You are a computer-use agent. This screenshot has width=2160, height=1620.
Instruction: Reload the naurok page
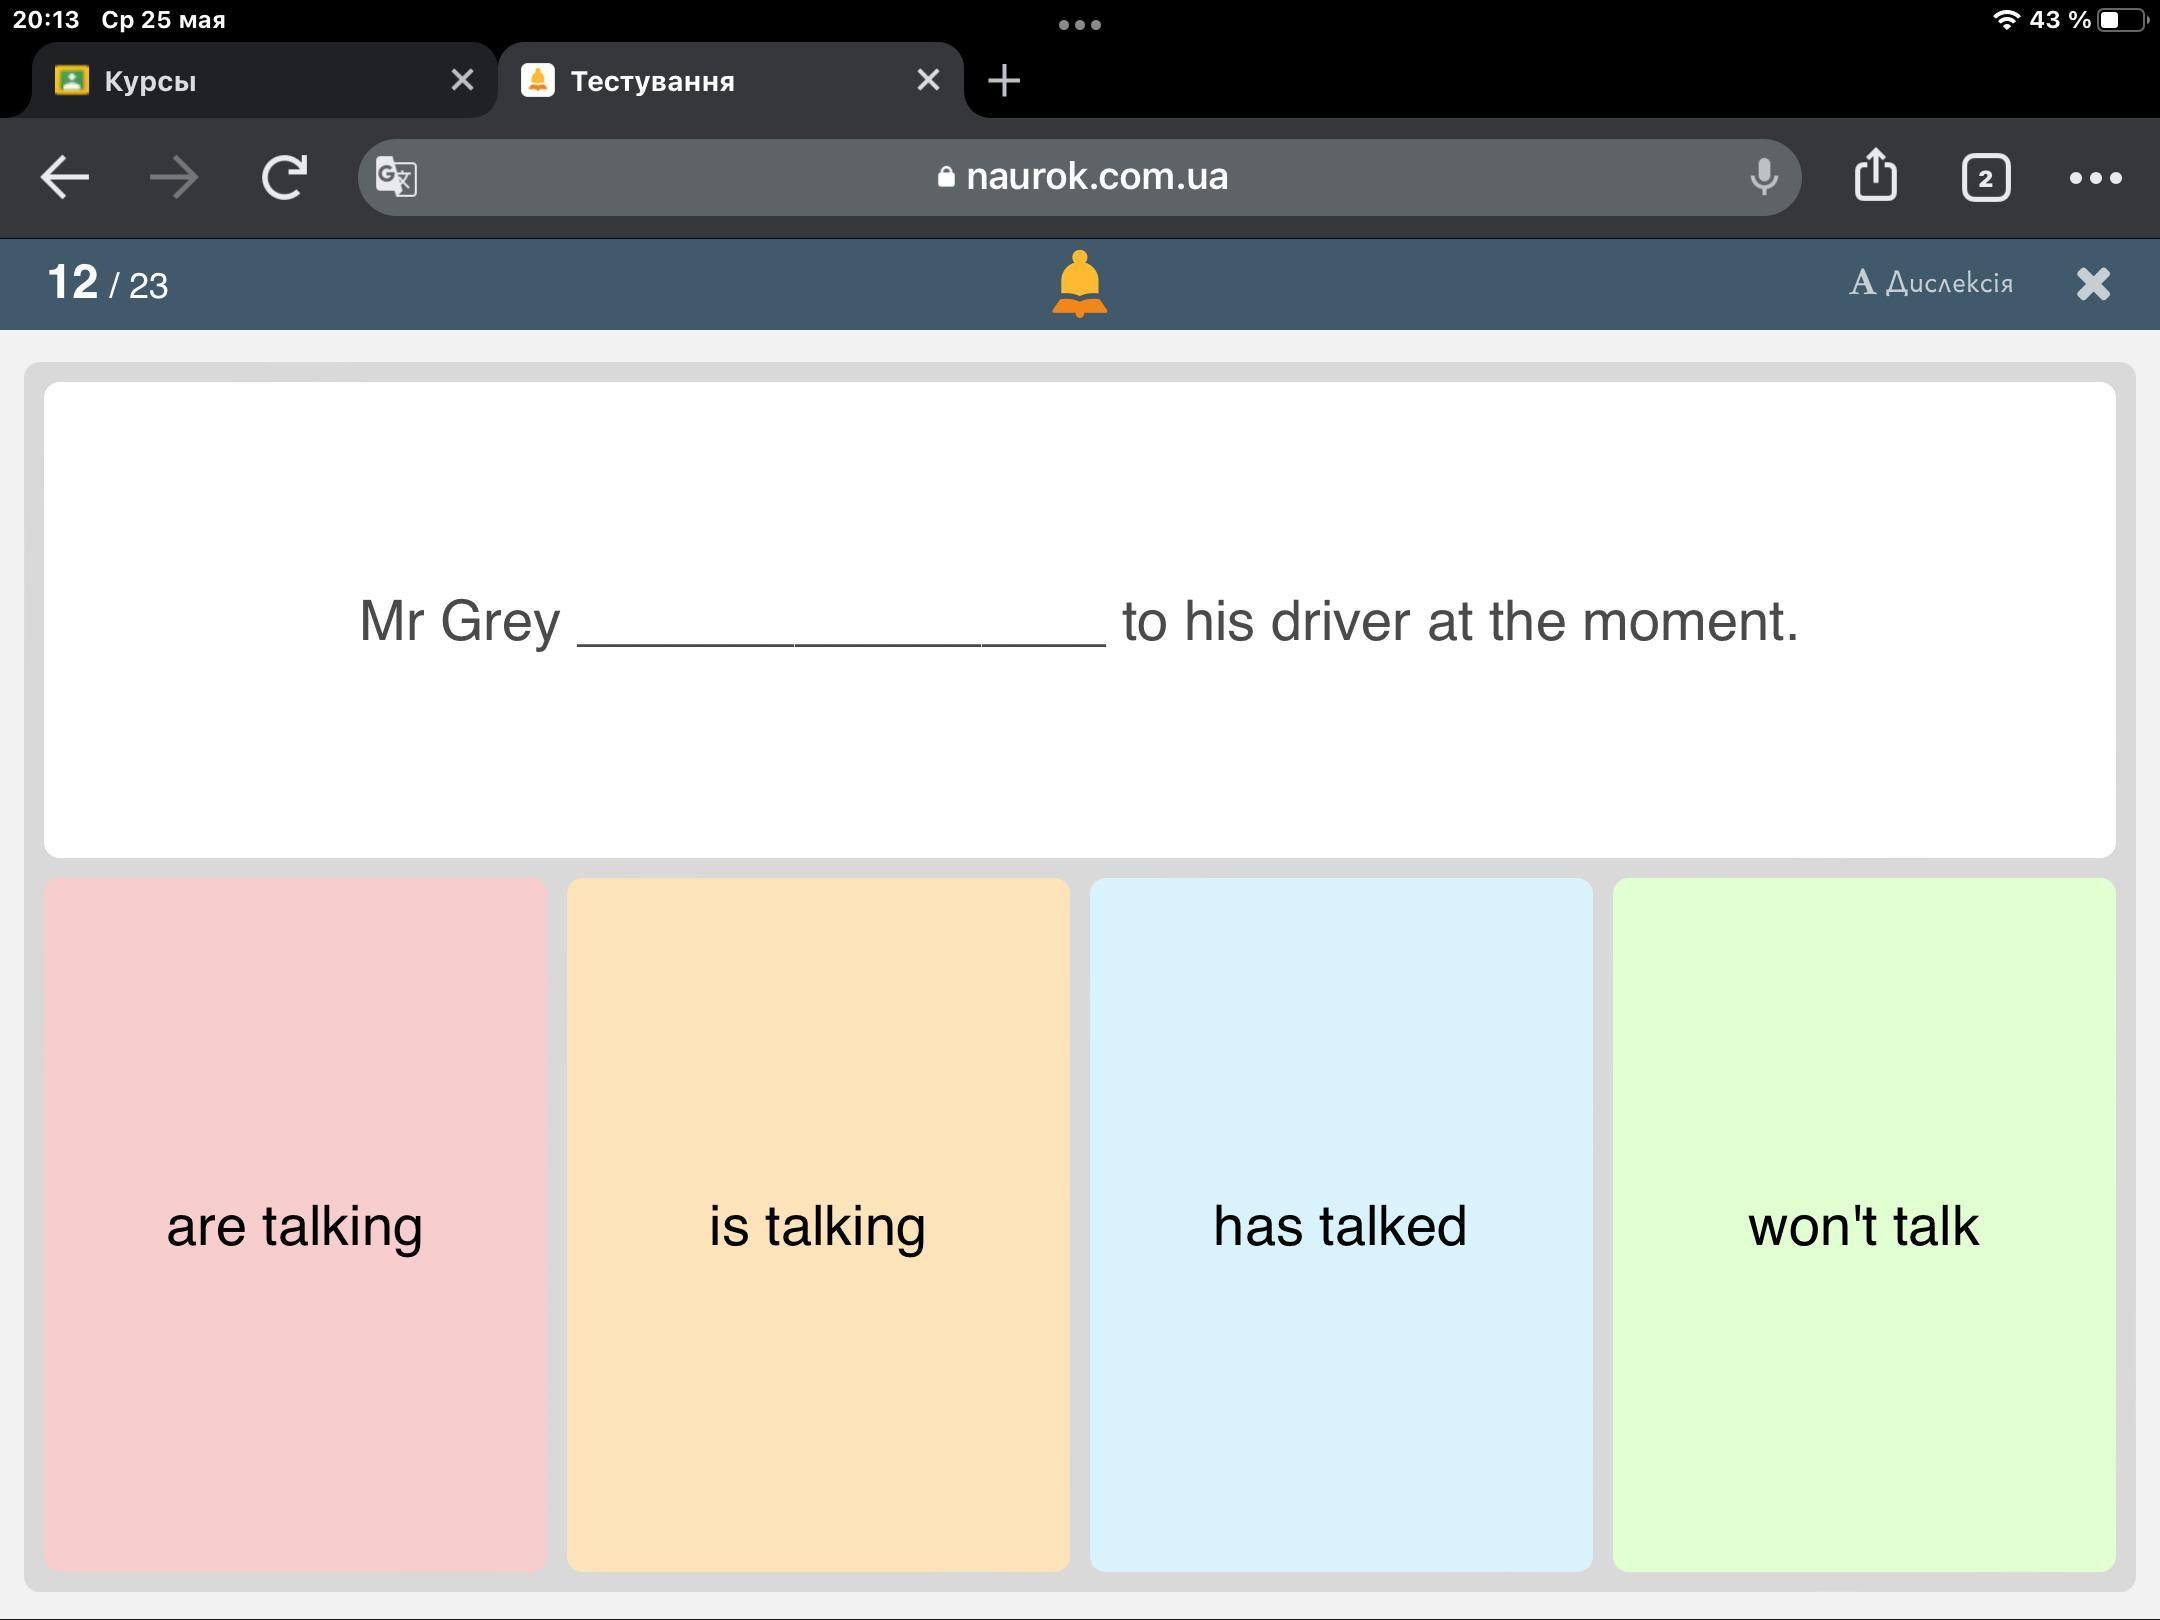pyautogui.click(x=284, y=178)
